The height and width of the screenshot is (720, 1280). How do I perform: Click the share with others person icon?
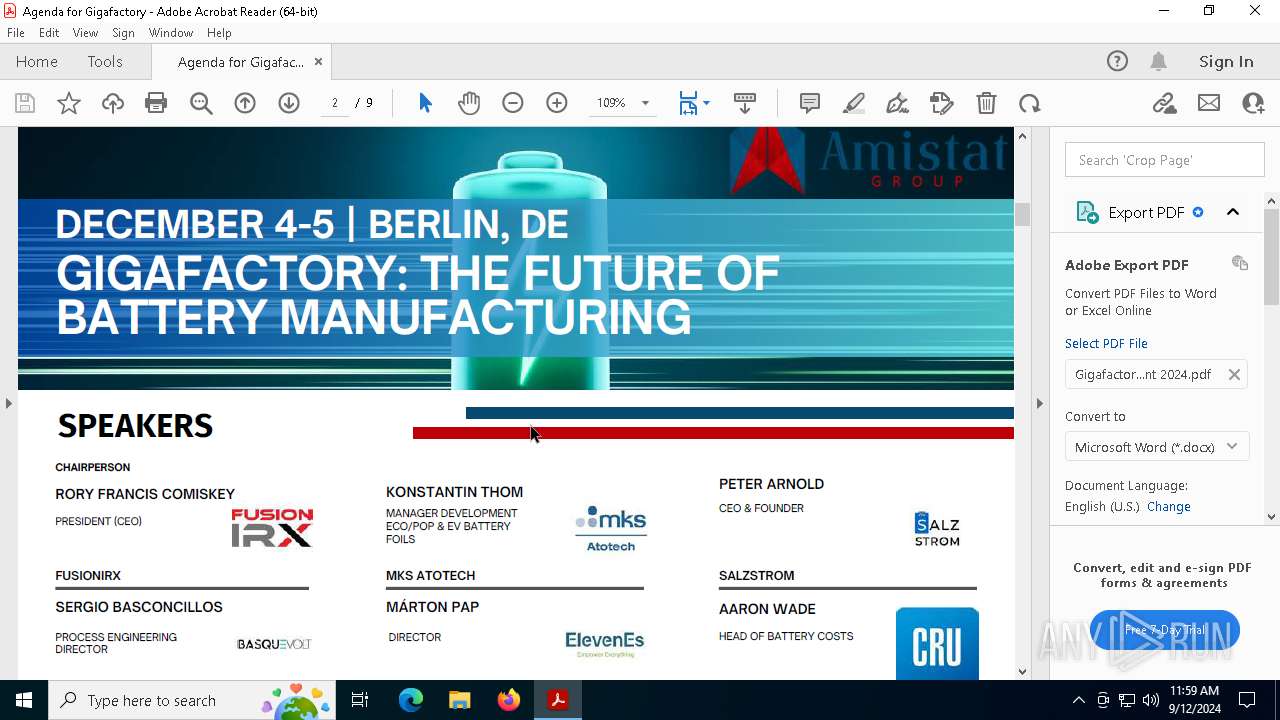[1253, 103]
